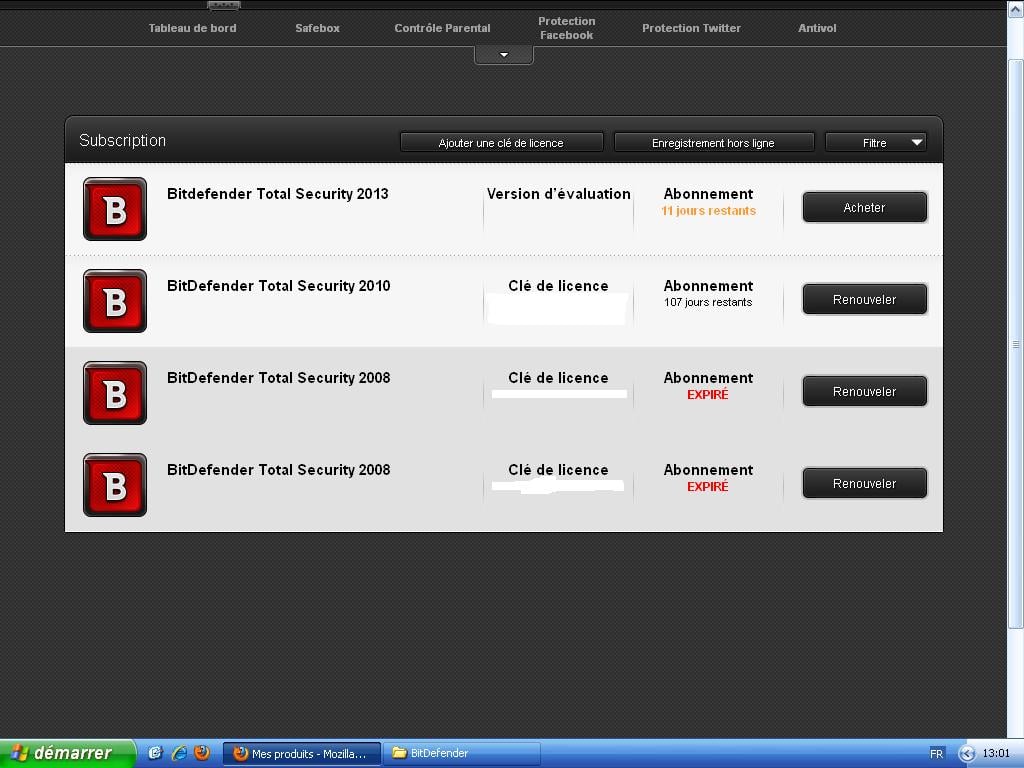
Task: Open the Protection Facebook tab
Action: 566,28
